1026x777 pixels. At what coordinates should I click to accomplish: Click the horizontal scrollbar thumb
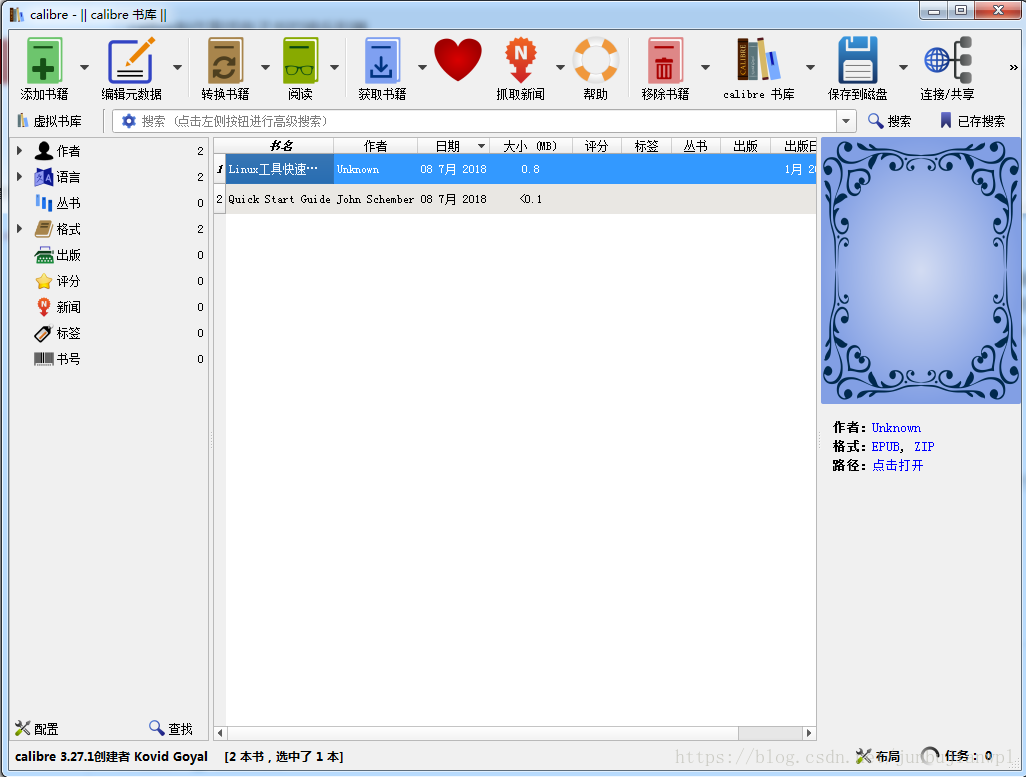click(x=483, y=733)
